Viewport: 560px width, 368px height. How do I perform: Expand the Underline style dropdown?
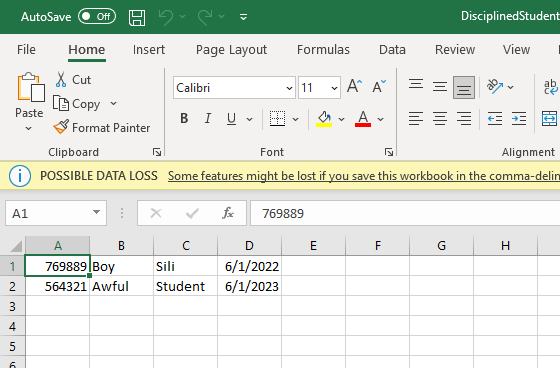point(250,119)
